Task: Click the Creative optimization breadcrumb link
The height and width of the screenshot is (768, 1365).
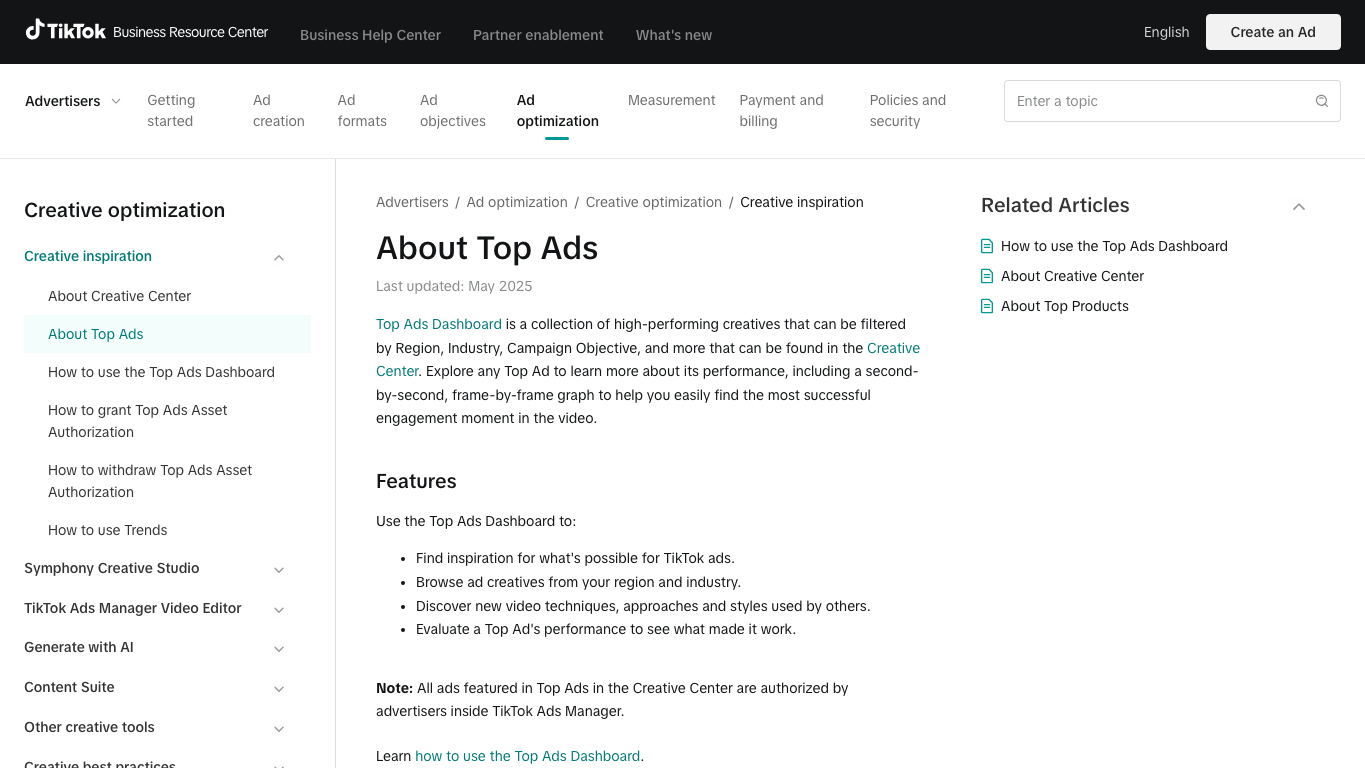Action: point(654,202)
